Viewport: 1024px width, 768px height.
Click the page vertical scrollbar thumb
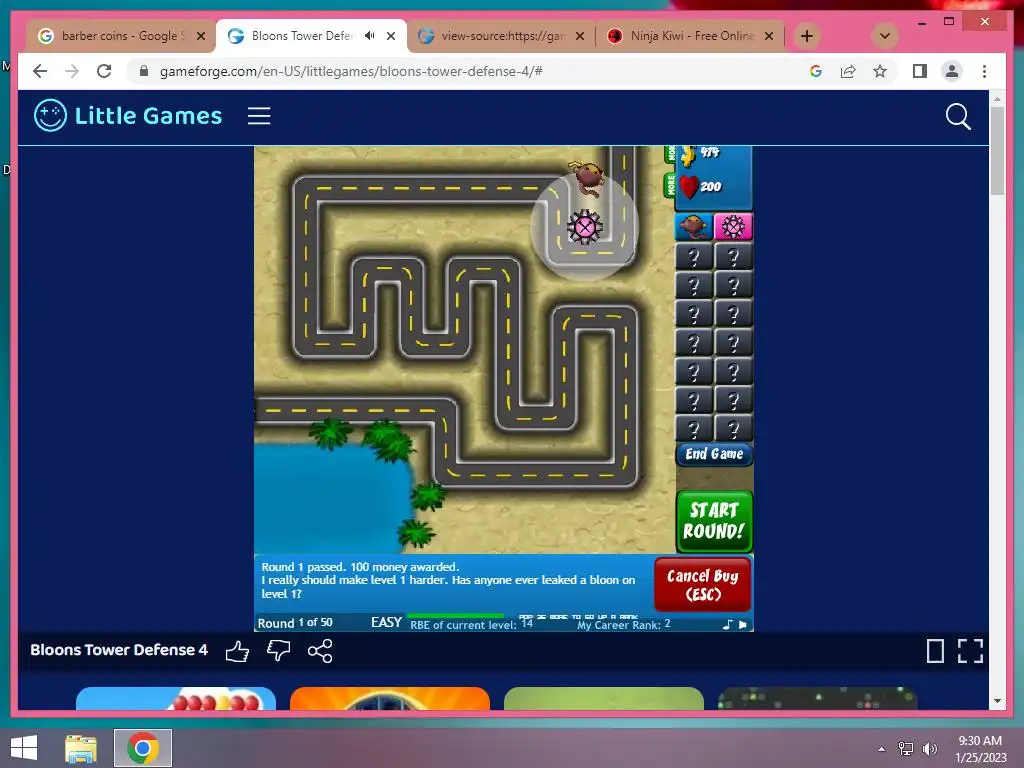[x=997, y=151]
